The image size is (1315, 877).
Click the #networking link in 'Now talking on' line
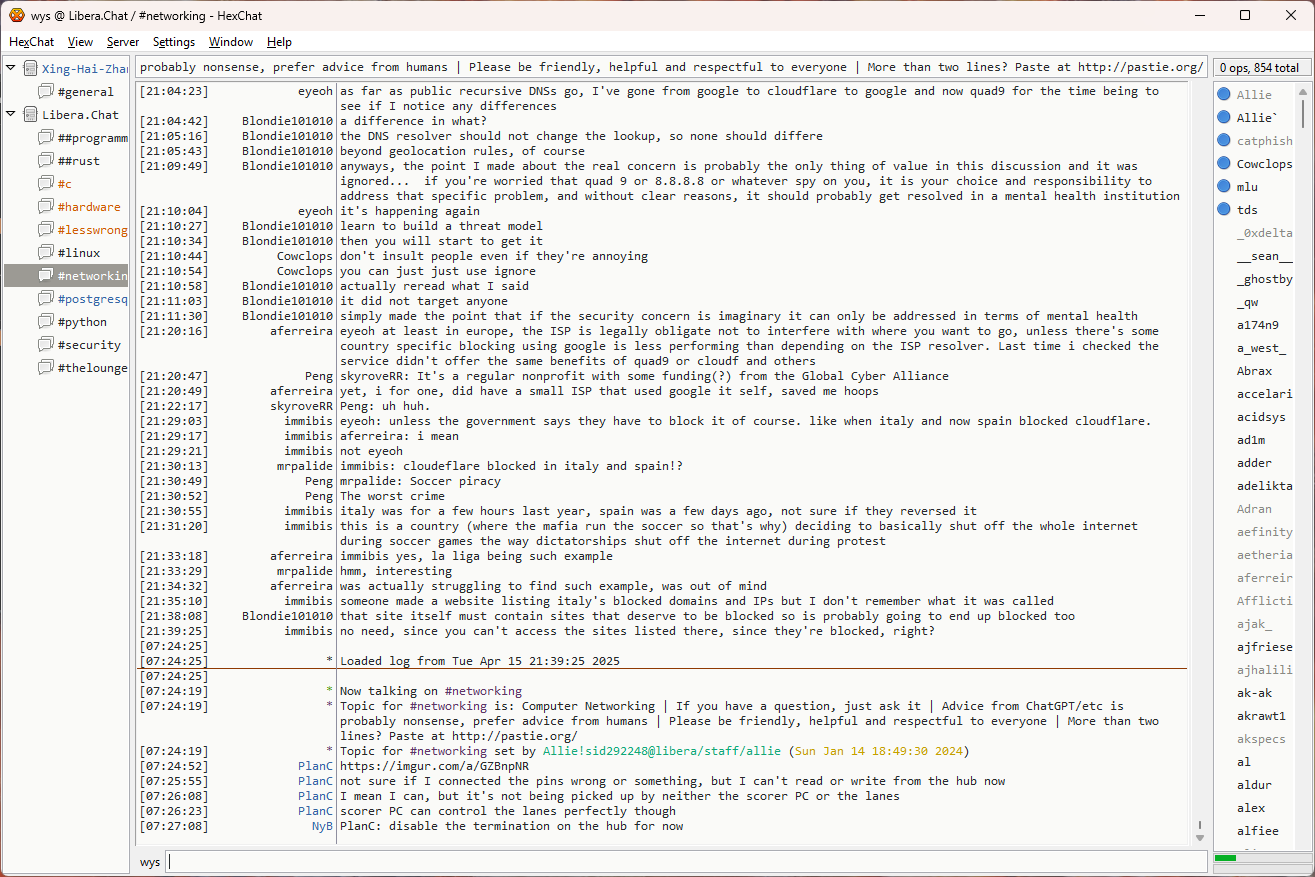pos(483,691)
